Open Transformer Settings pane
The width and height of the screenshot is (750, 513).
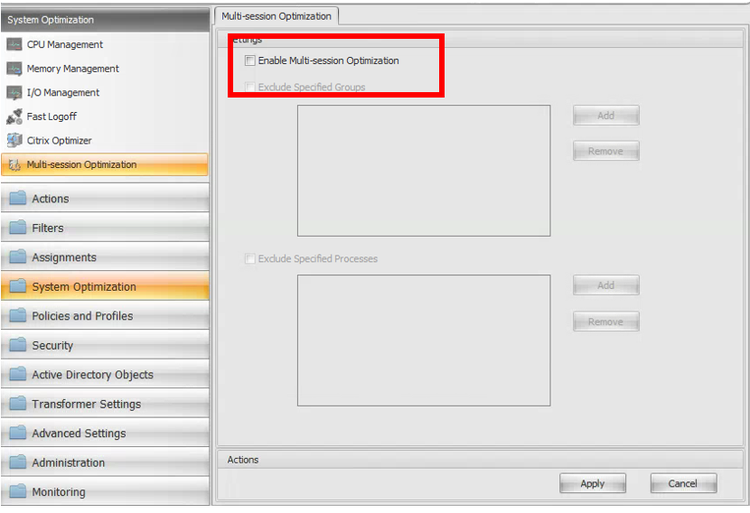[105, 404]
